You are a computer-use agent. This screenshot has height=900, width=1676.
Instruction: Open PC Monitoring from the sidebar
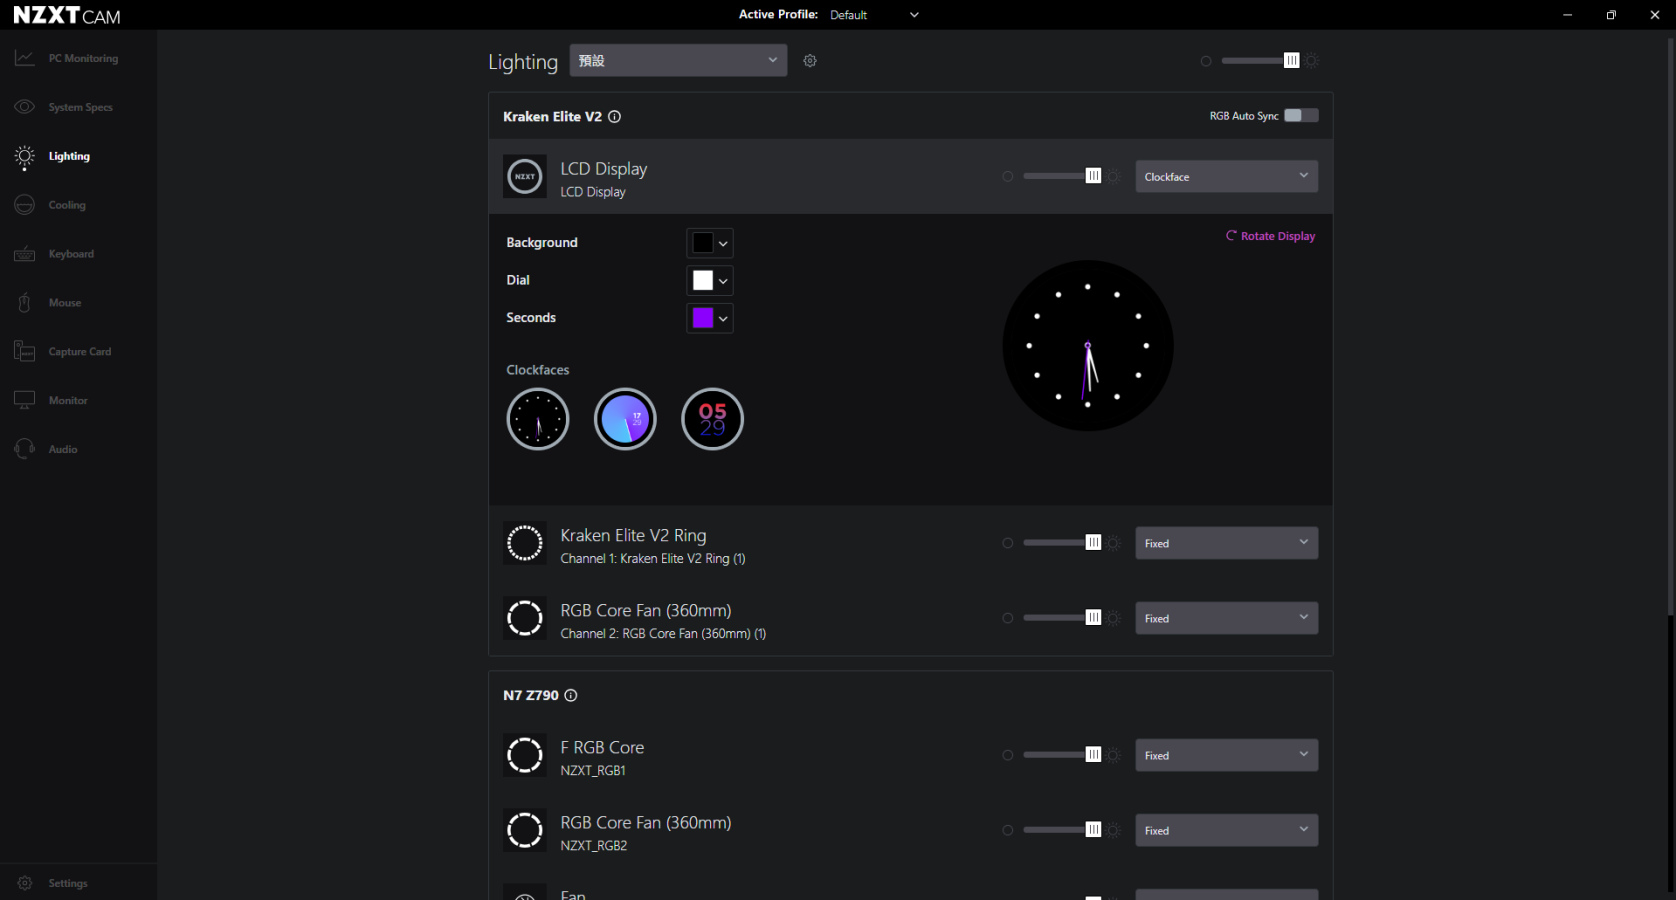click(x=82, y=59)
